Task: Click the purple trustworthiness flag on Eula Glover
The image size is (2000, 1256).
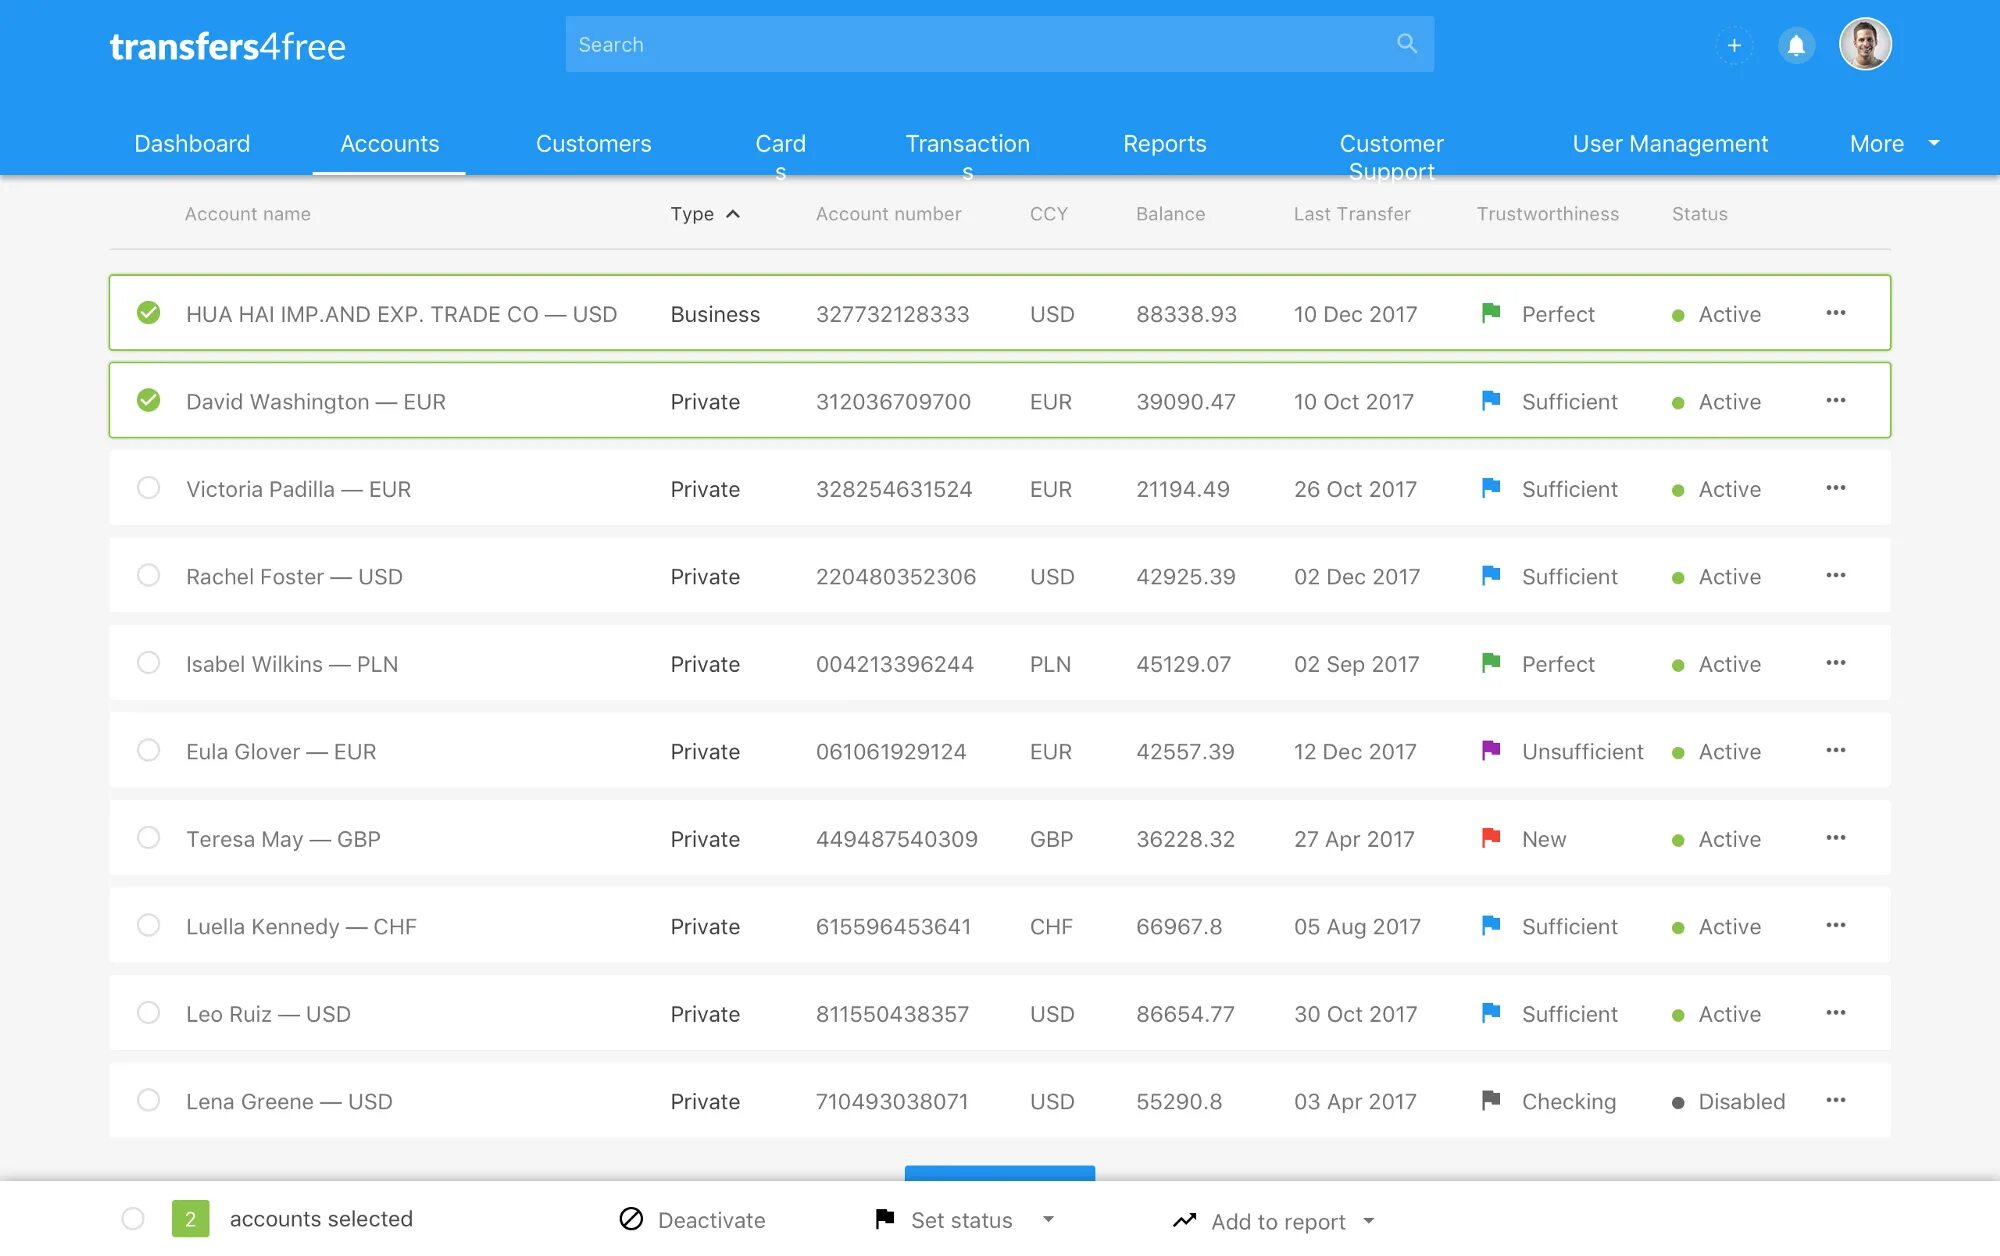Action: (1489, 750)
